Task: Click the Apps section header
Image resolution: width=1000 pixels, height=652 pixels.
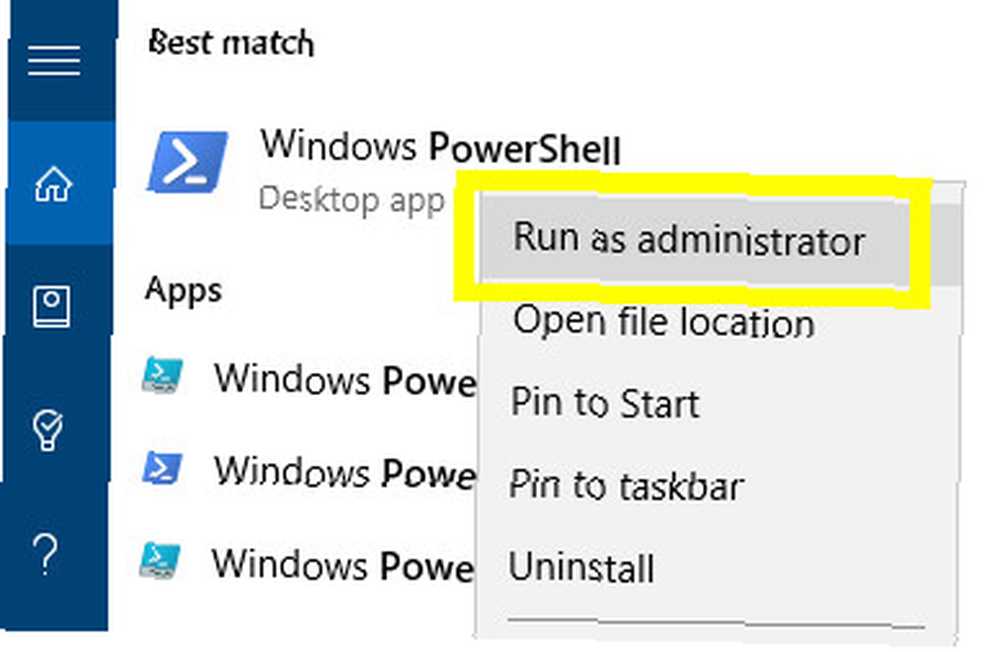Action: tap(183, 291)
